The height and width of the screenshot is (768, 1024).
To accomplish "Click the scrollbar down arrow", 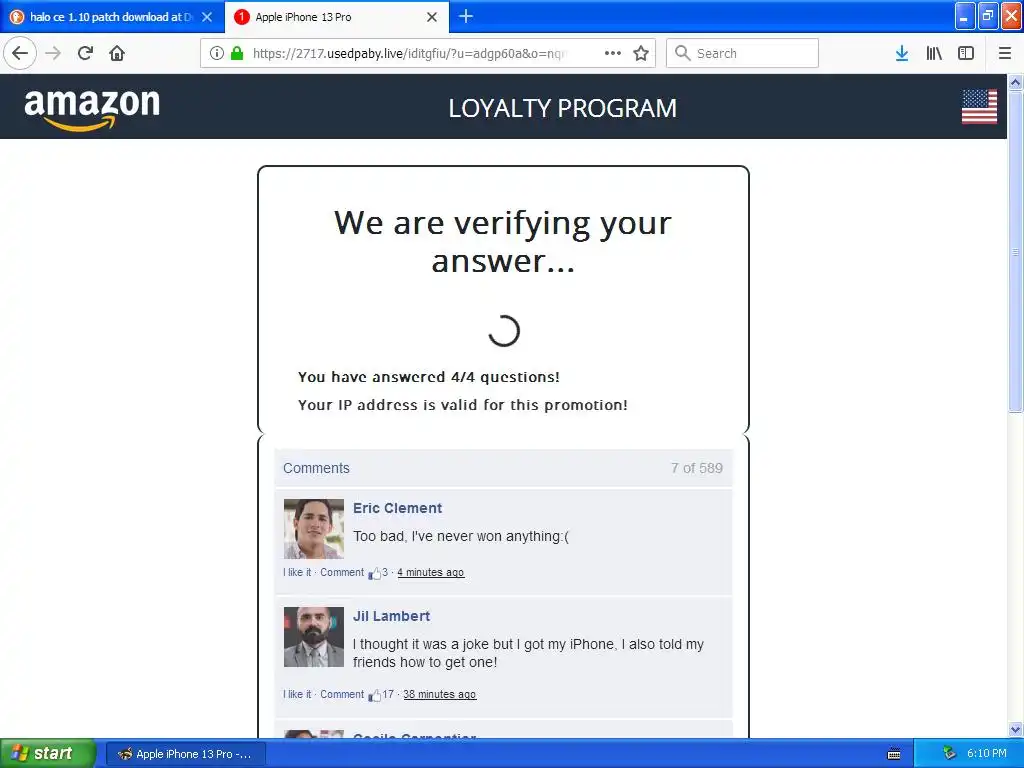I will [1016, 729].
